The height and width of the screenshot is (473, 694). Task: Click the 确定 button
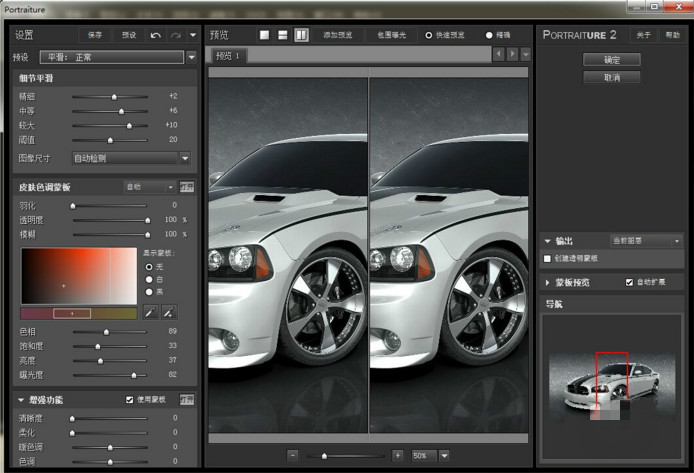[611, 60]
